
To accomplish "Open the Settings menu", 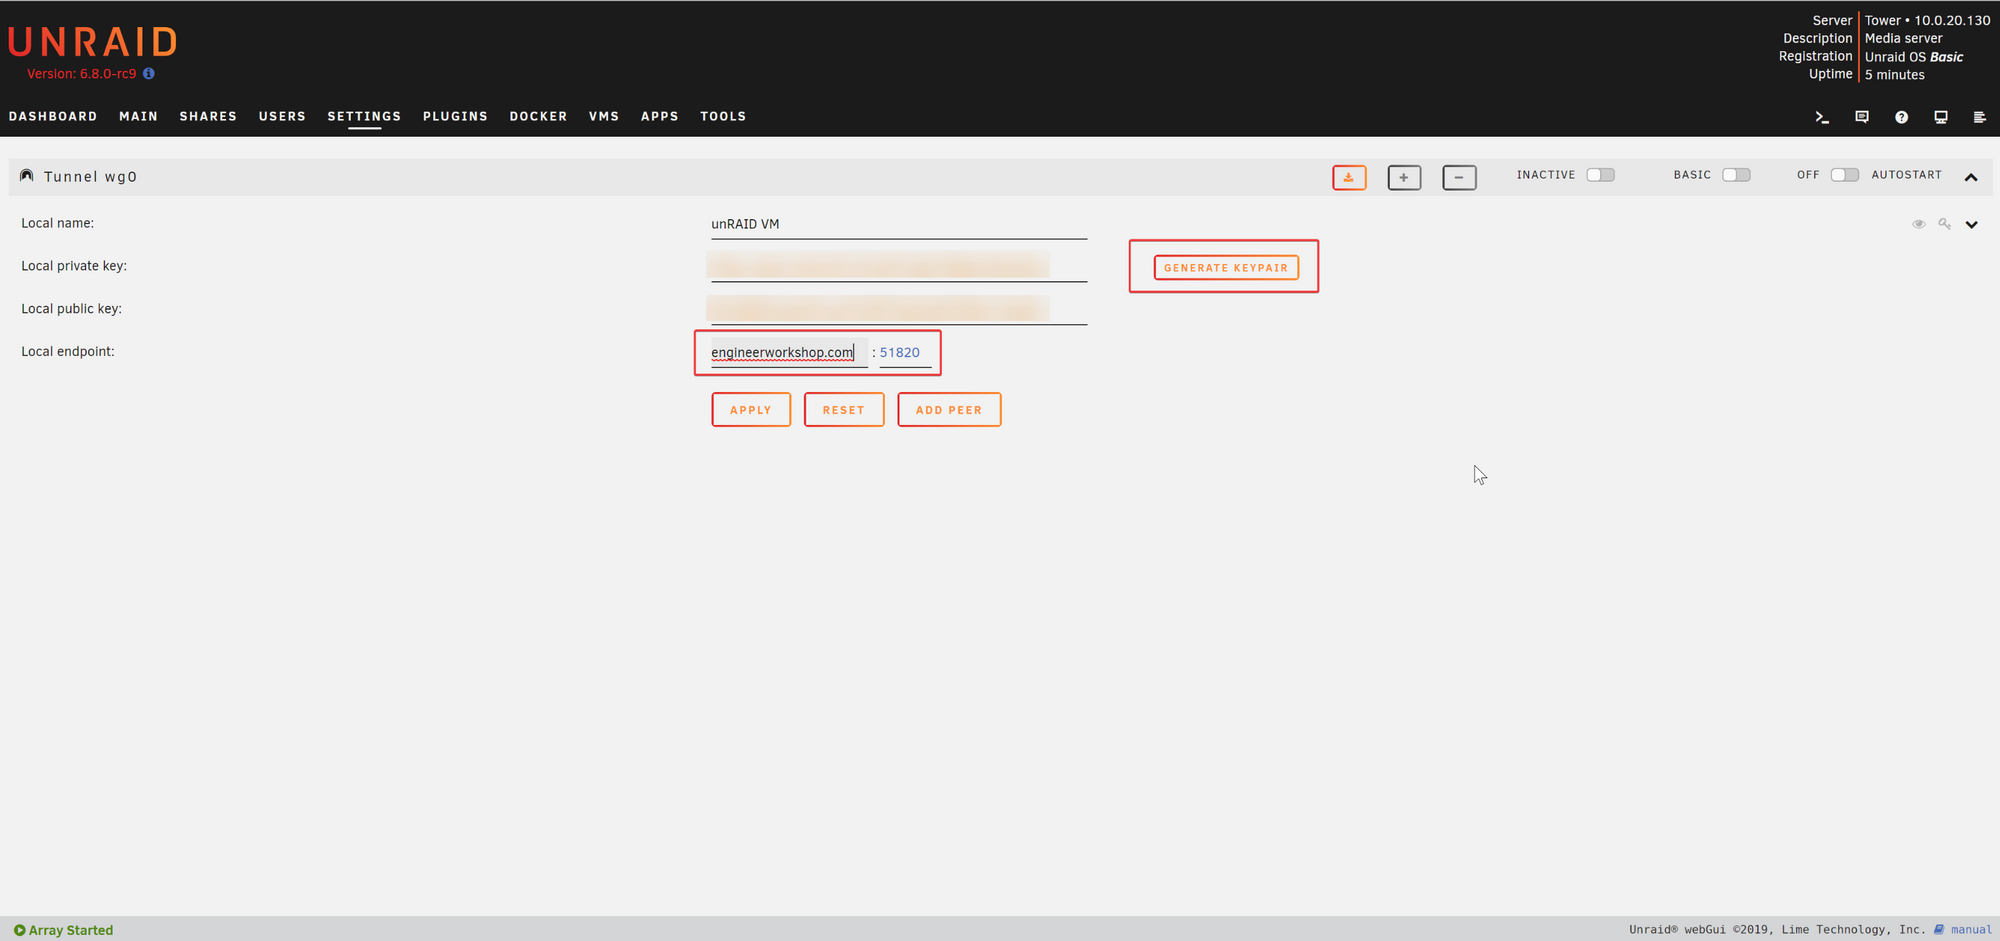I will click(364, 116).
